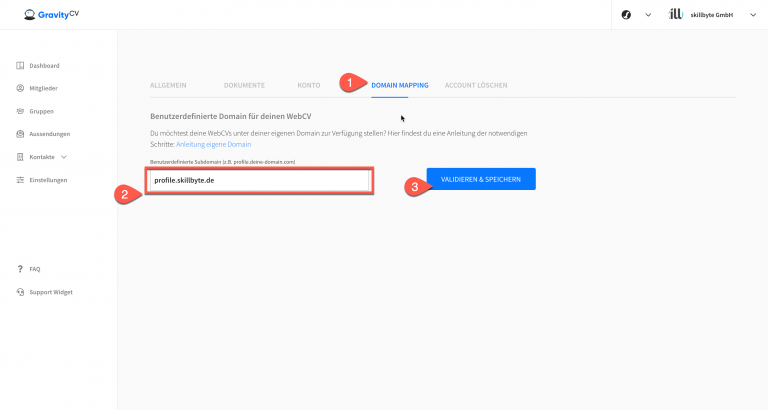
Task: Click the Aussendungen sidebar icon
Action: click(20, 134)
